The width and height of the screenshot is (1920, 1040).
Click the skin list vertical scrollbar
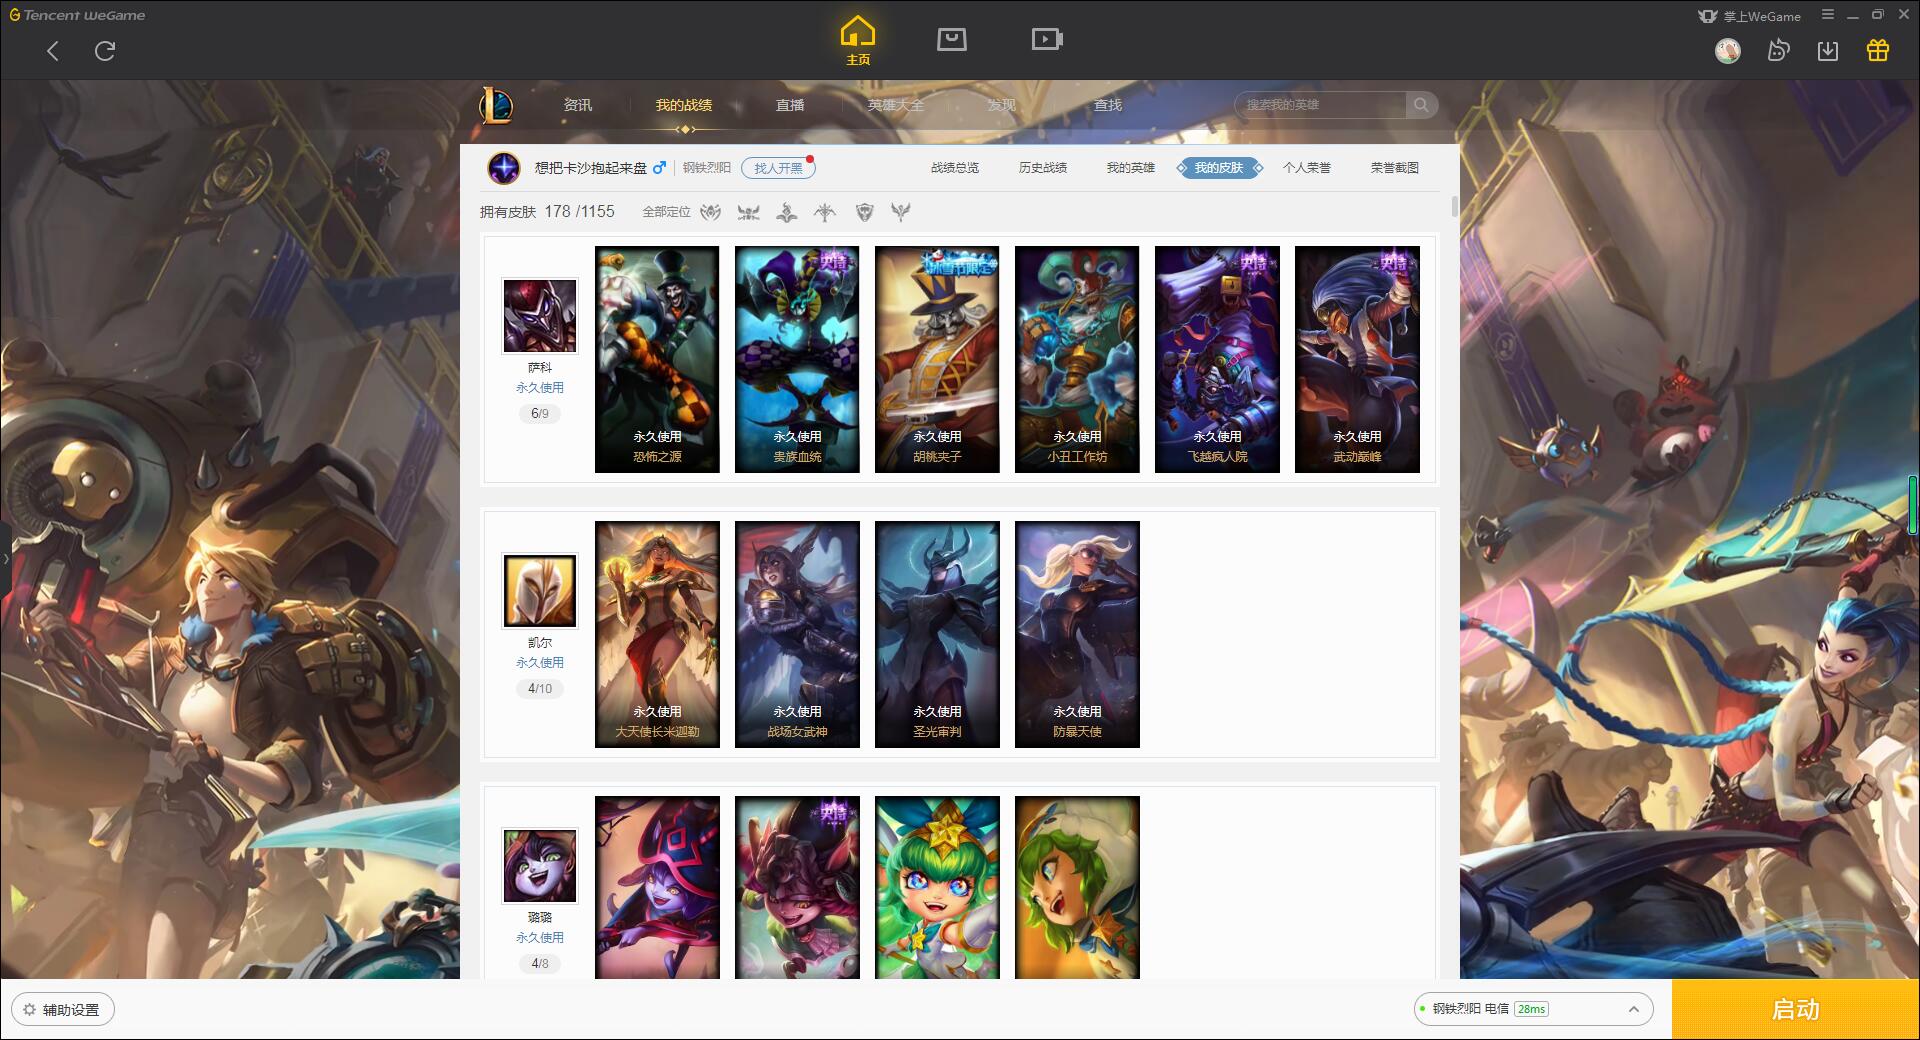[1454, 207]
